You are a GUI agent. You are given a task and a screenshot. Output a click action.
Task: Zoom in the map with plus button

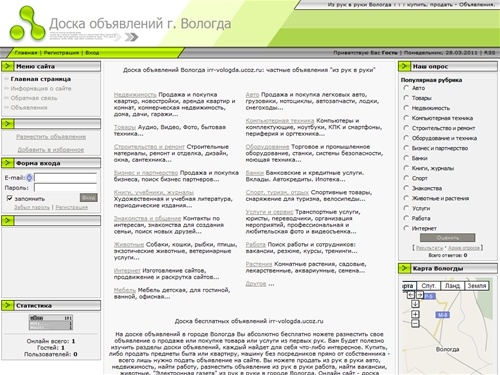tap(415, 314)
